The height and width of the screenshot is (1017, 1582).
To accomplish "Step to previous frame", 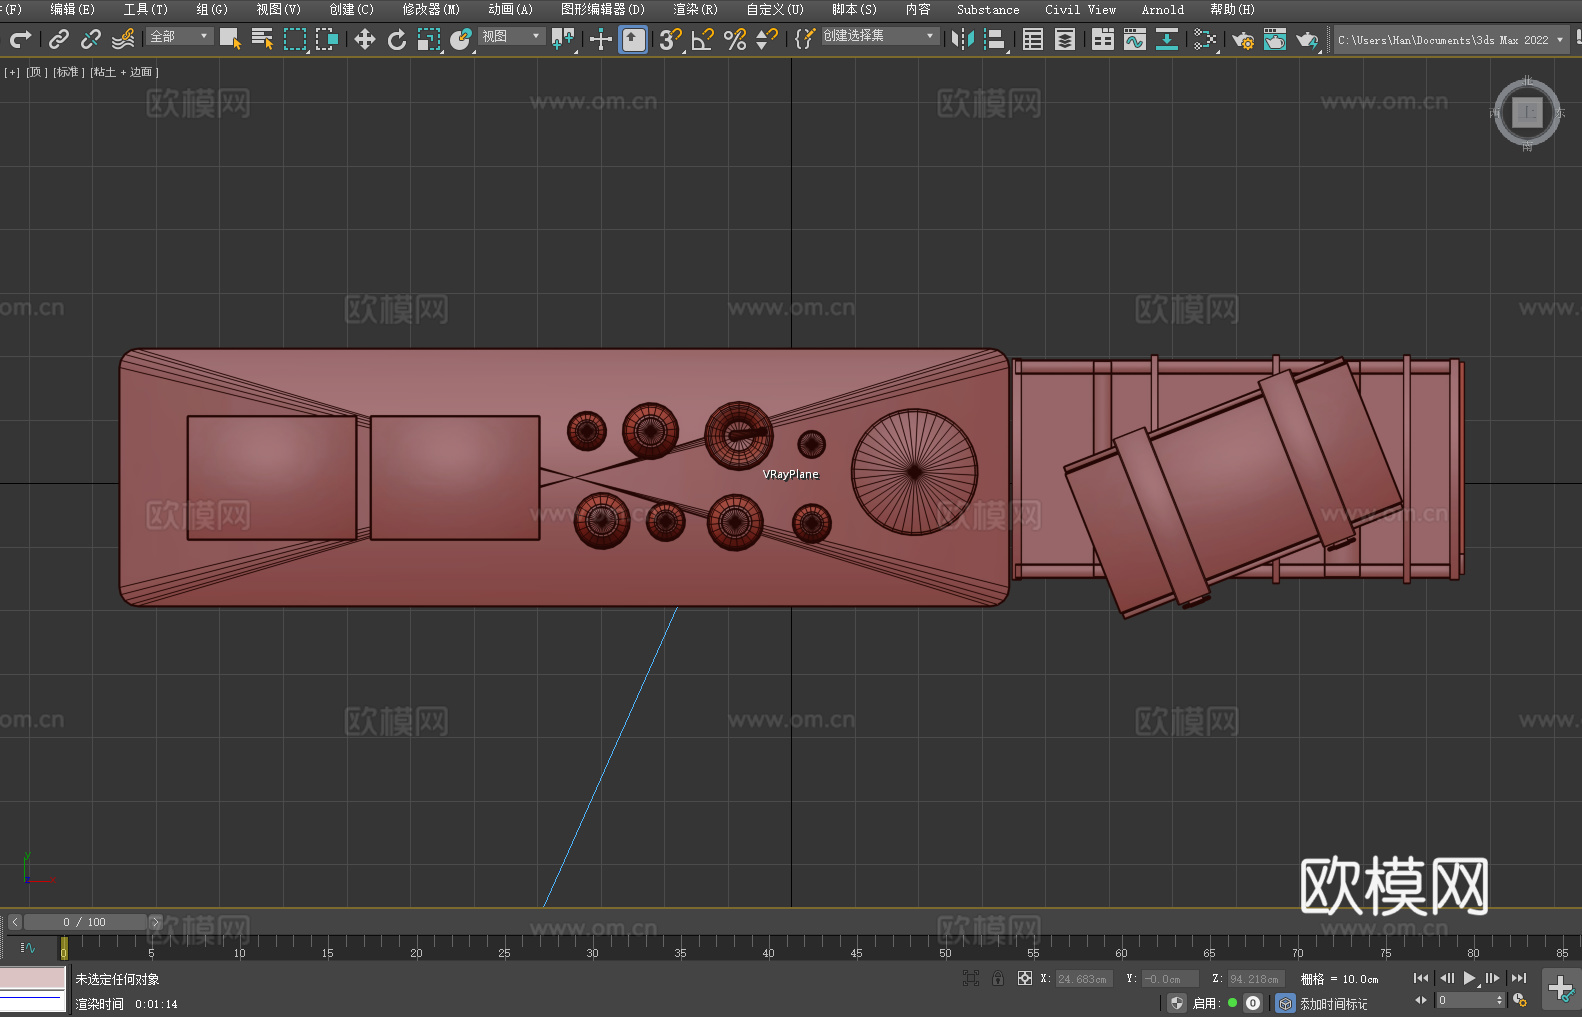I will pyautogui.click(x=1446, y=978).
